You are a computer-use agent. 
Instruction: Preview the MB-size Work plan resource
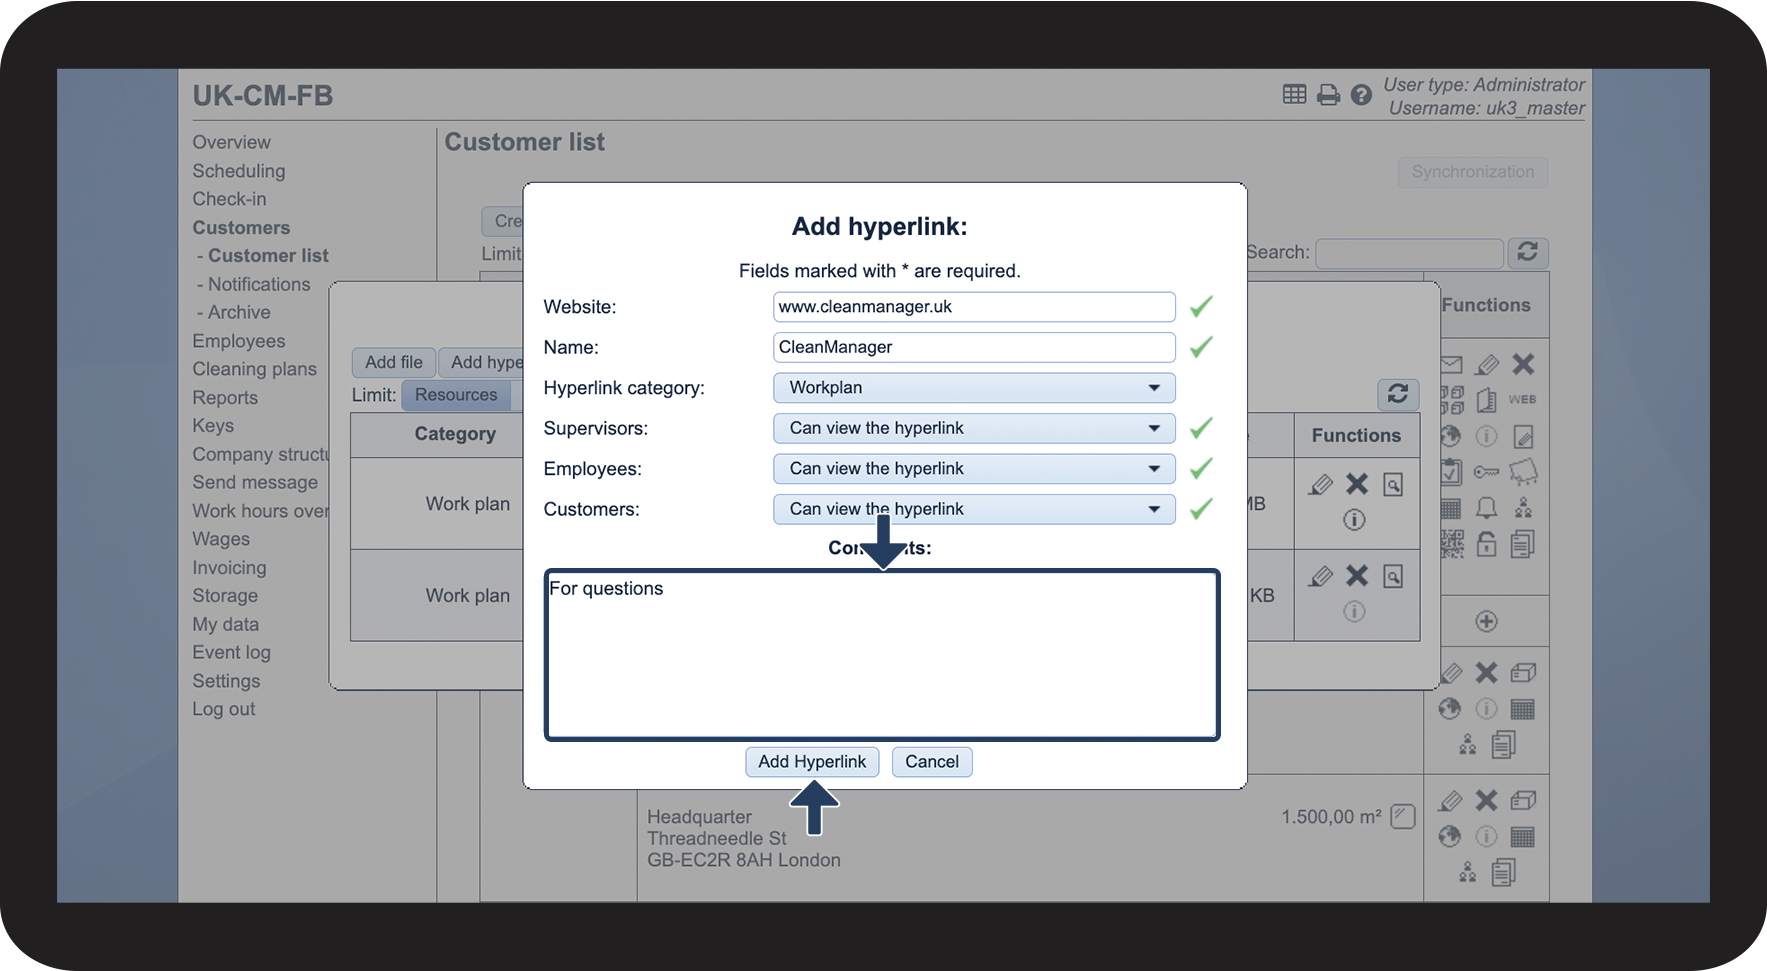(1393, 485)
